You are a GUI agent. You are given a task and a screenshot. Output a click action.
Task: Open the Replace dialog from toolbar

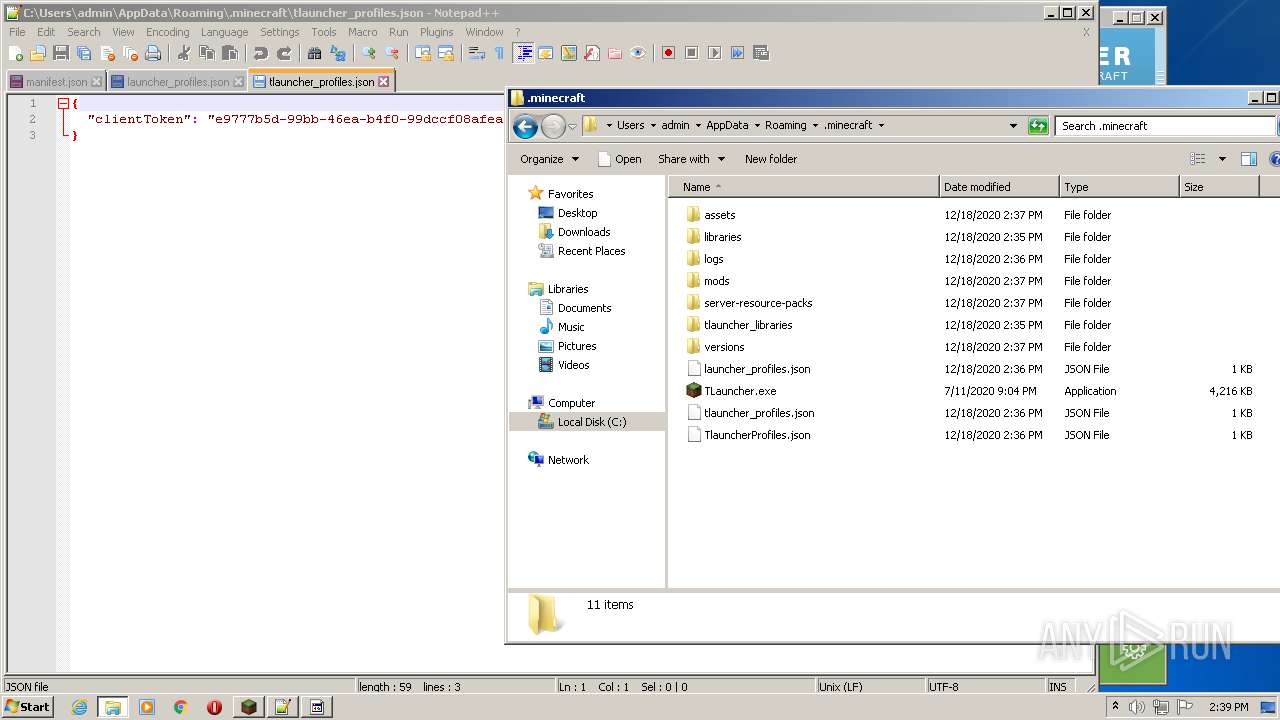coord(338,53)
